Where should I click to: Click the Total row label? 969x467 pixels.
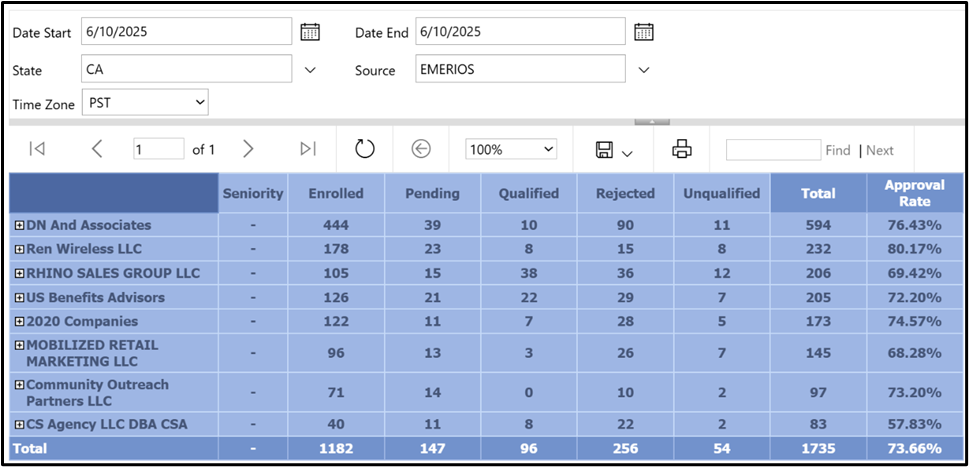[x=30, y=448]
